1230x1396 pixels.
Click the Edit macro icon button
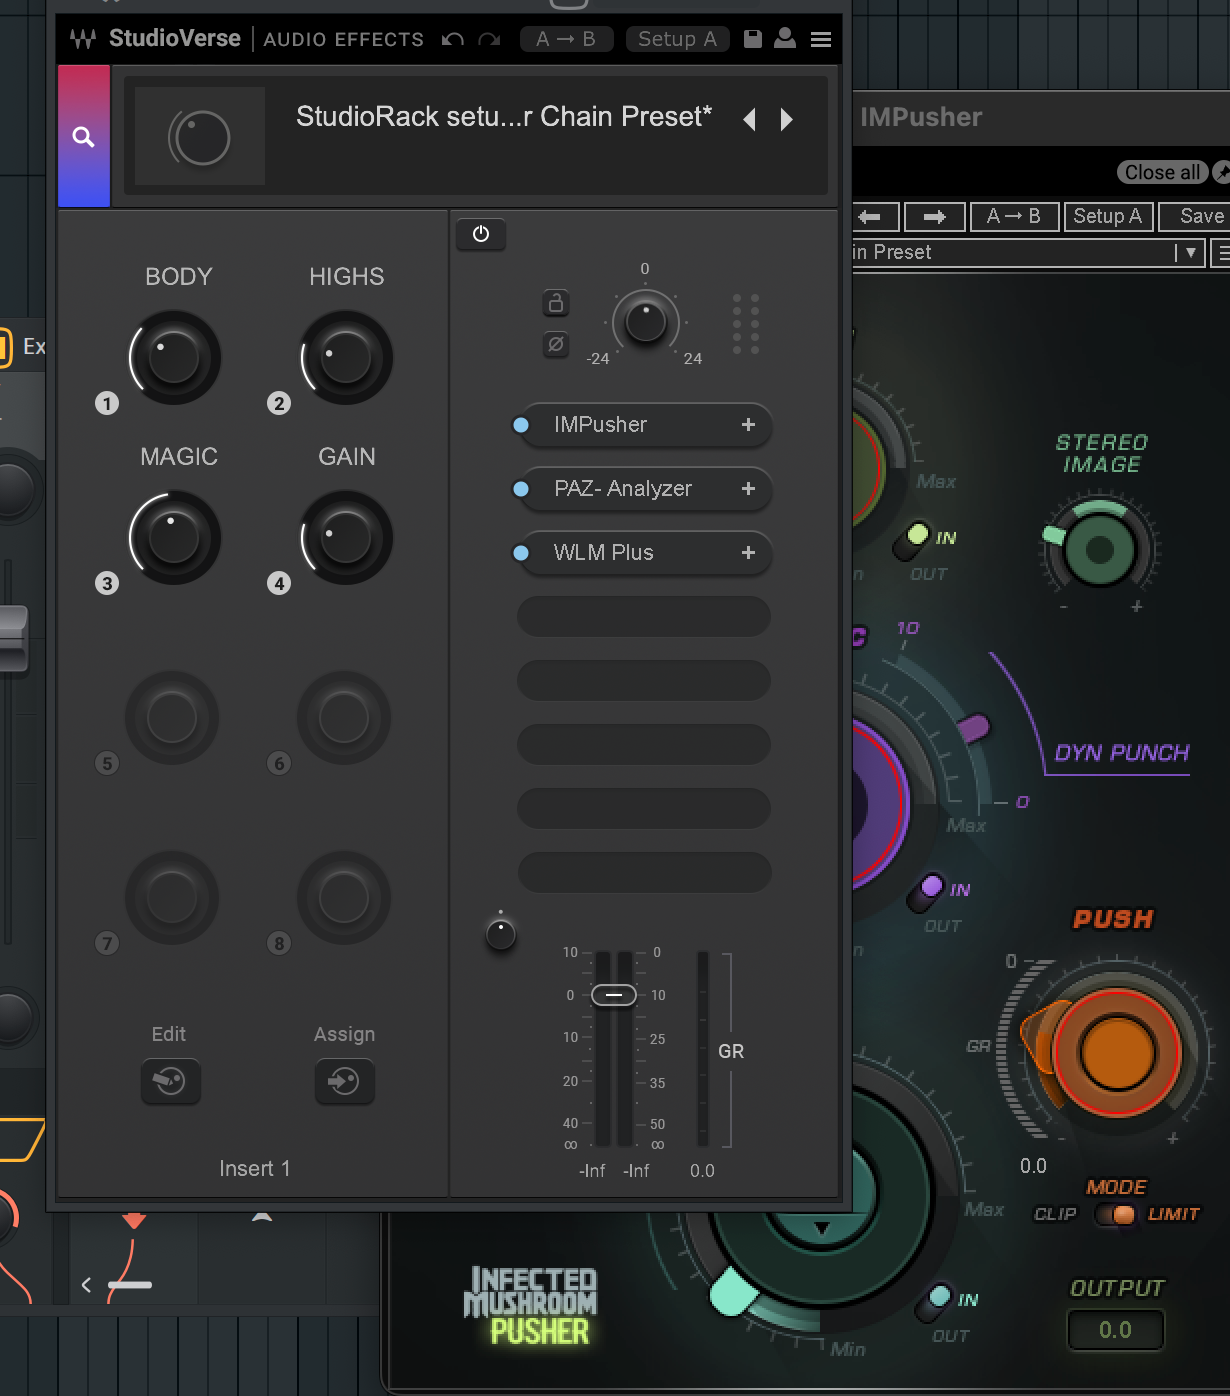coord(170,1081)
